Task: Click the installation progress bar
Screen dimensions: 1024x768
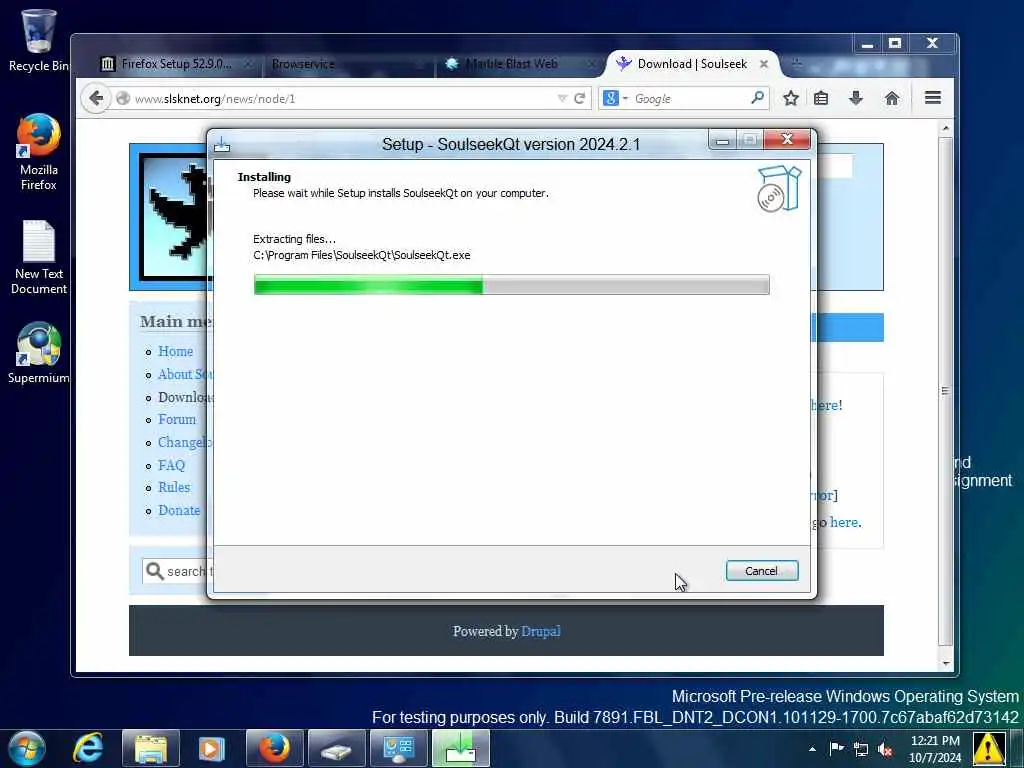Action: 511,285
